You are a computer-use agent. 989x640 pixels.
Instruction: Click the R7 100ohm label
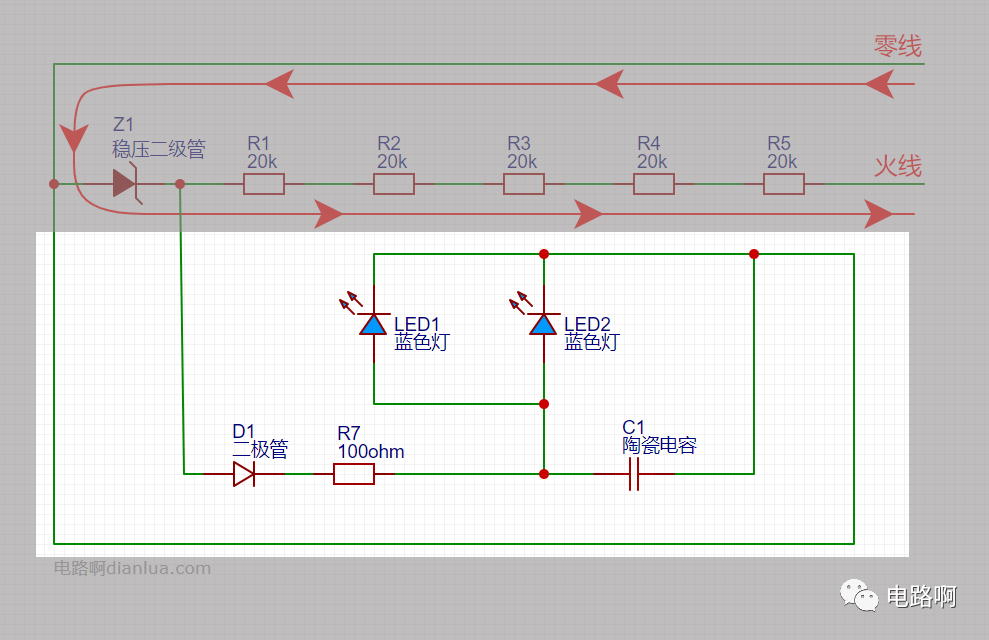371,443
